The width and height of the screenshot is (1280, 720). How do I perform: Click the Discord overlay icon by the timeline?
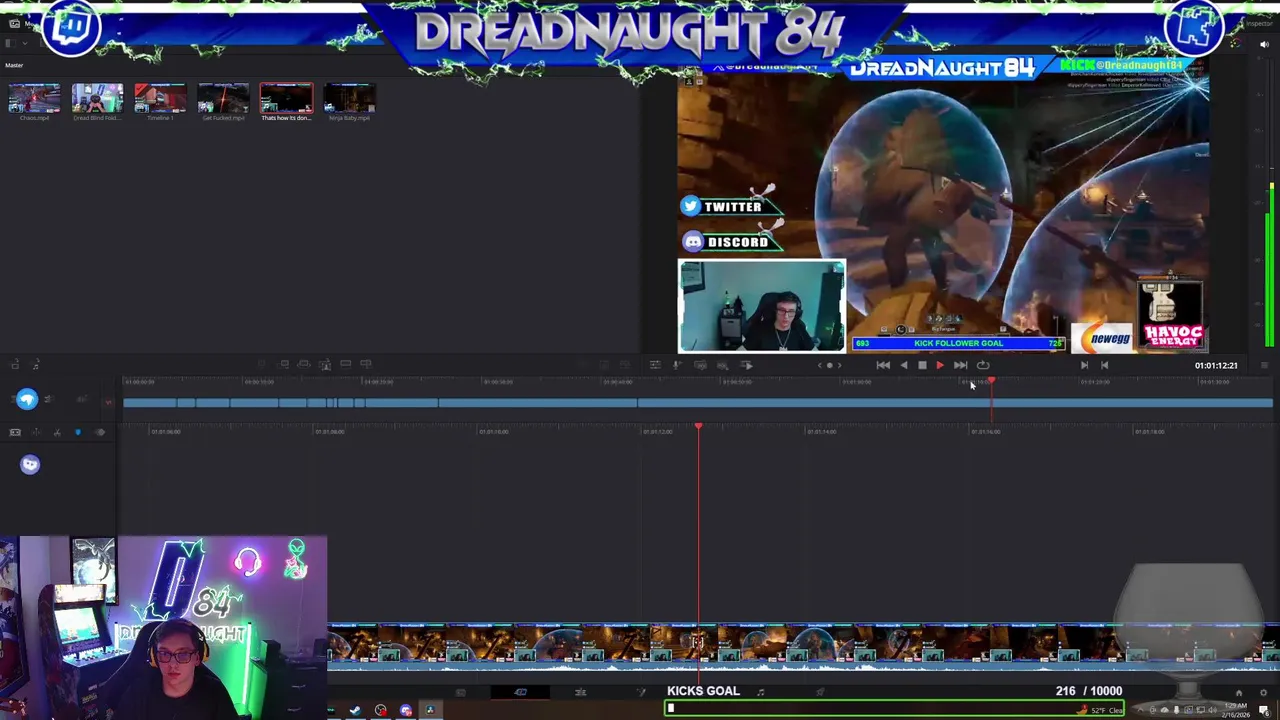click(x=30, y=464)
